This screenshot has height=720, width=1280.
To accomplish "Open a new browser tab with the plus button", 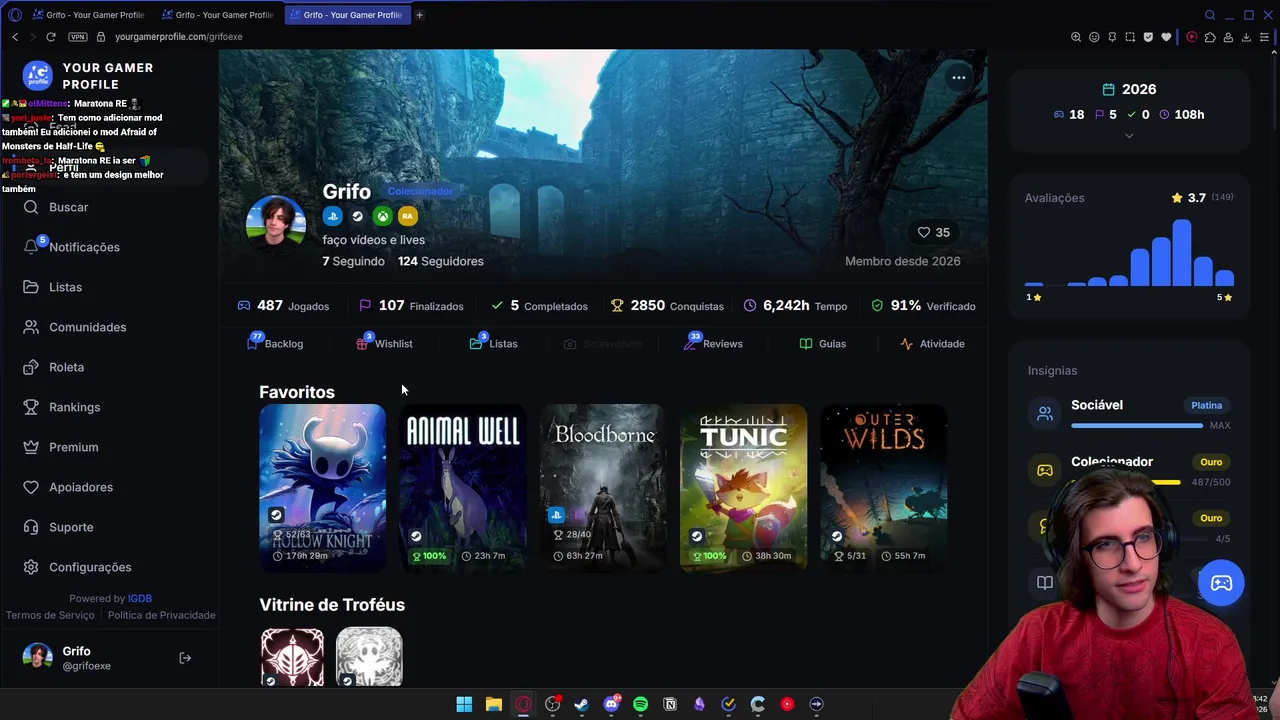I will tap(419, 15).
